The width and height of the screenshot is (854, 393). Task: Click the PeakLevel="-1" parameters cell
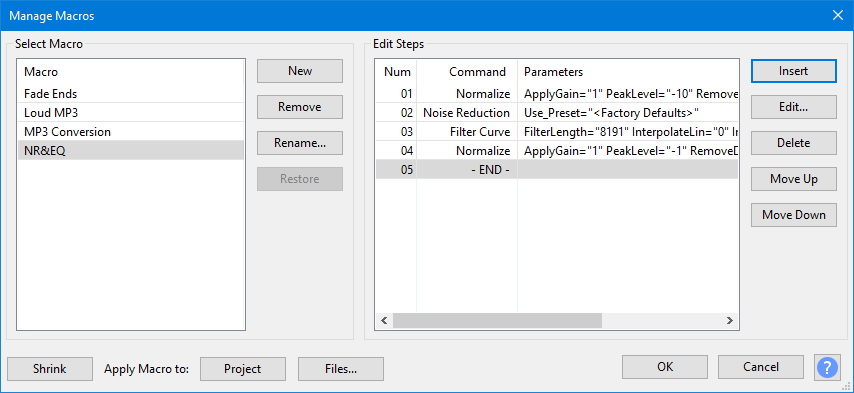pyautogui.click(x=628, y=151)
